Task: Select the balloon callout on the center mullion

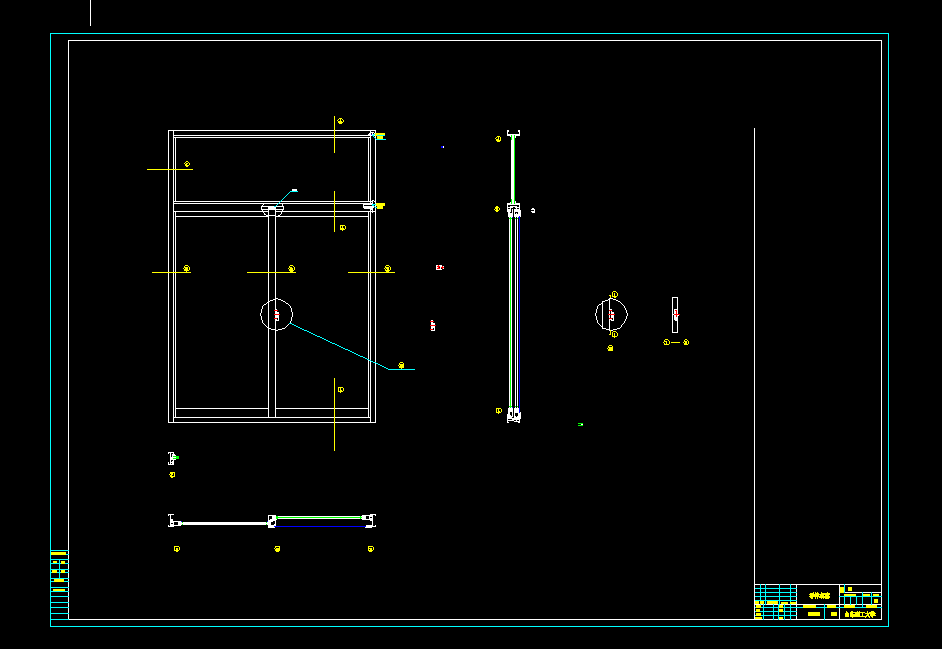Action: coord(291,268)
